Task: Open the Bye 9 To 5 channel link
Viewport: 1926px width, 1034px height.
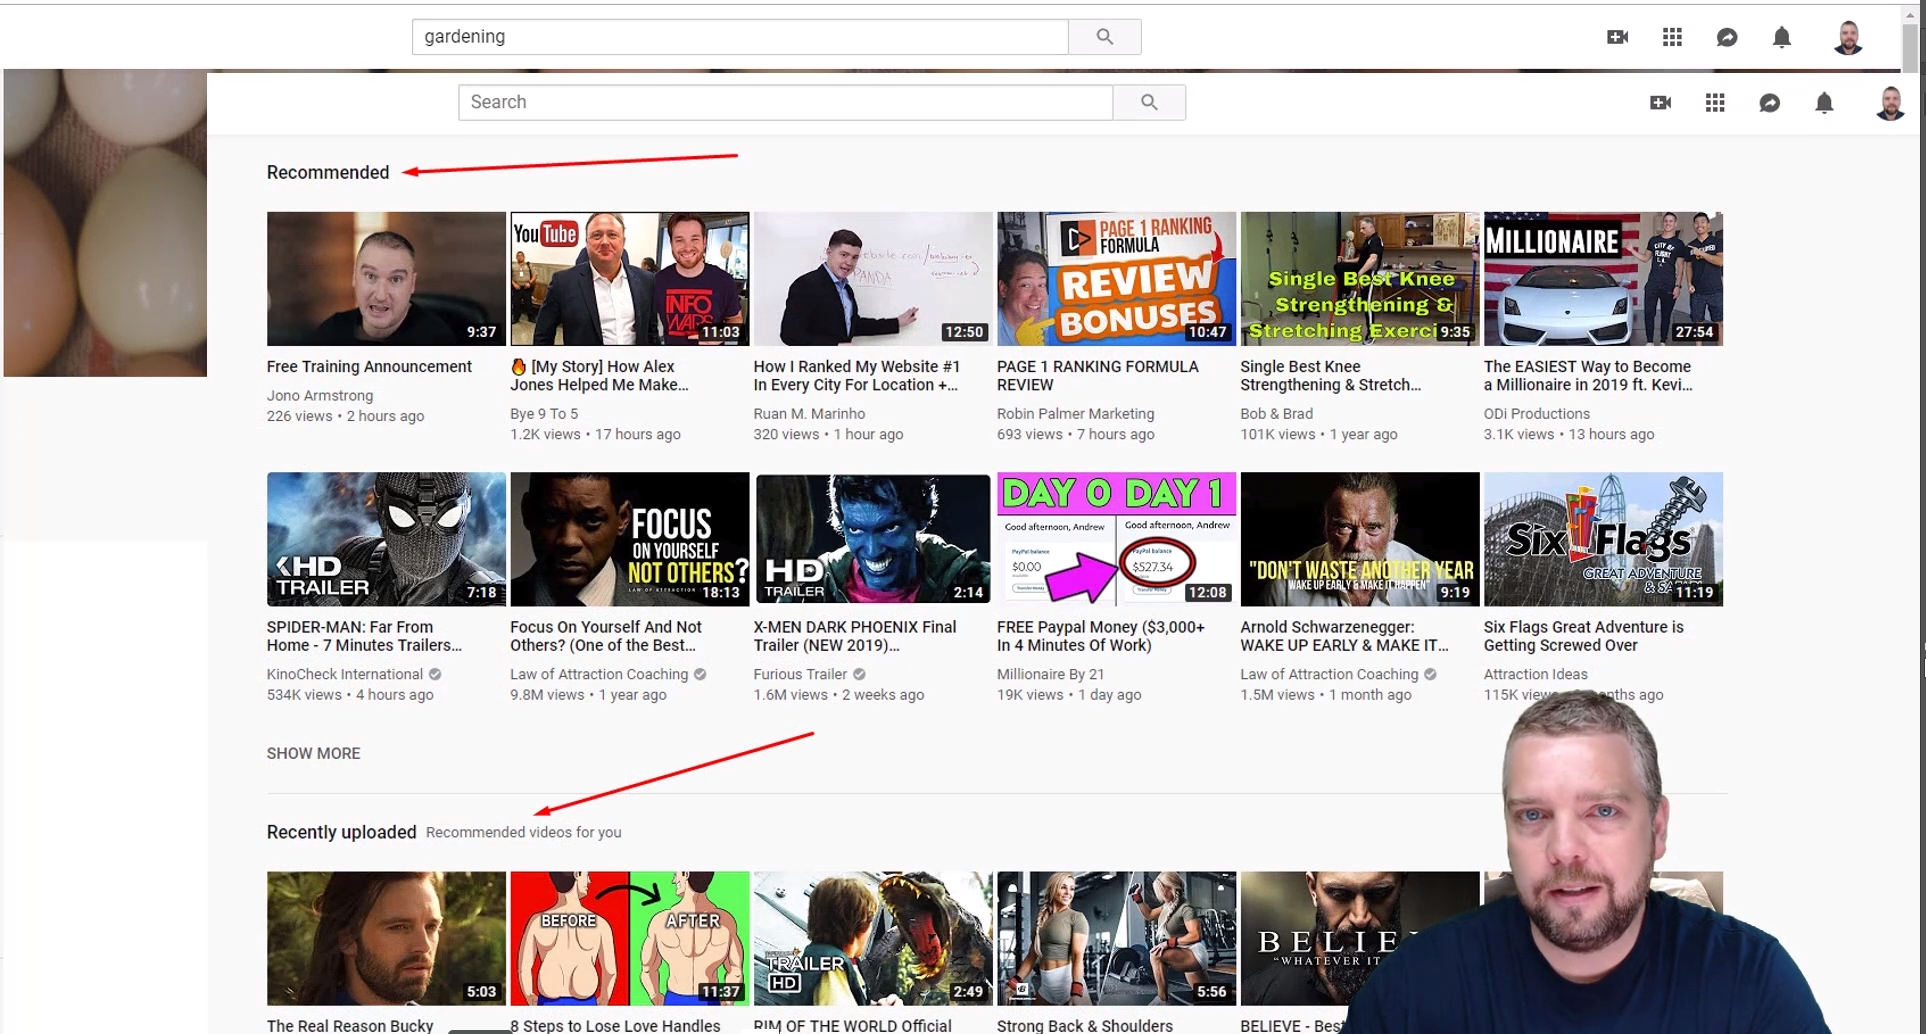Action: pyautogui.click(x=544, y=414)
